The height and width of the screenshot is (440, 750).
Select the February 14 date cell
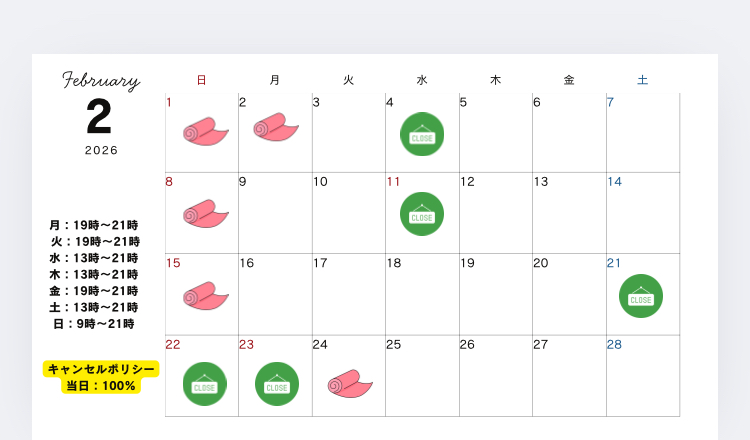pos(642,213)
